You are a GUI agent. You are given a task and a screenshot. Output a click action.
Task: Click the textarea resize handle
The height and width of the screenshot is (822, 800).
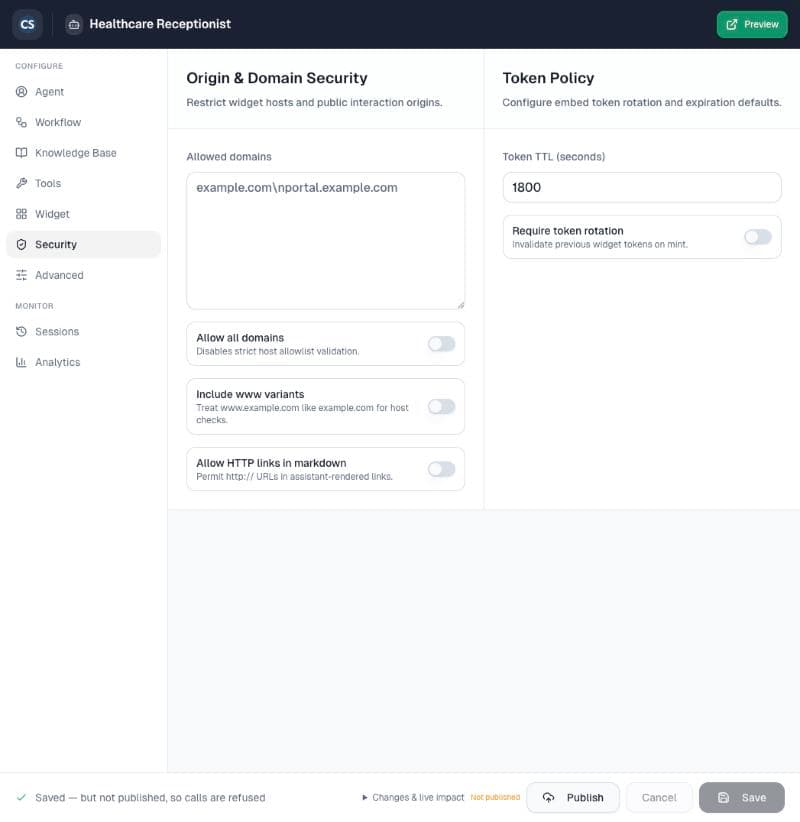pos(460,305)
